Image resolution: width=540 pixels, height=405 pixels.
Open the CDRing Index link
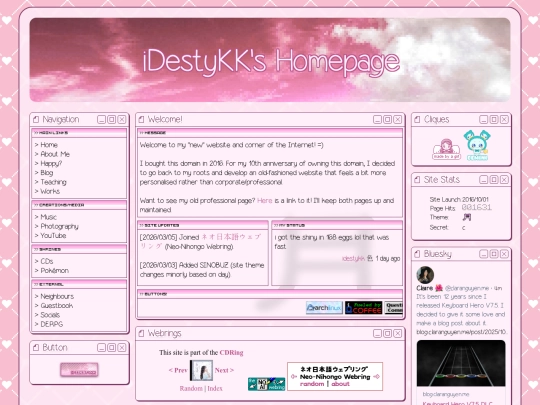point(215,388)
